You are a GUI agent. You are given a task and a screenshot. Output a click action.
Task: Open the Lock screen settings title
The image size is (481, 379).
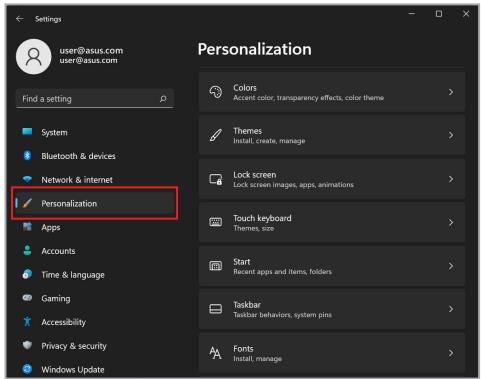tap(255, 175)
